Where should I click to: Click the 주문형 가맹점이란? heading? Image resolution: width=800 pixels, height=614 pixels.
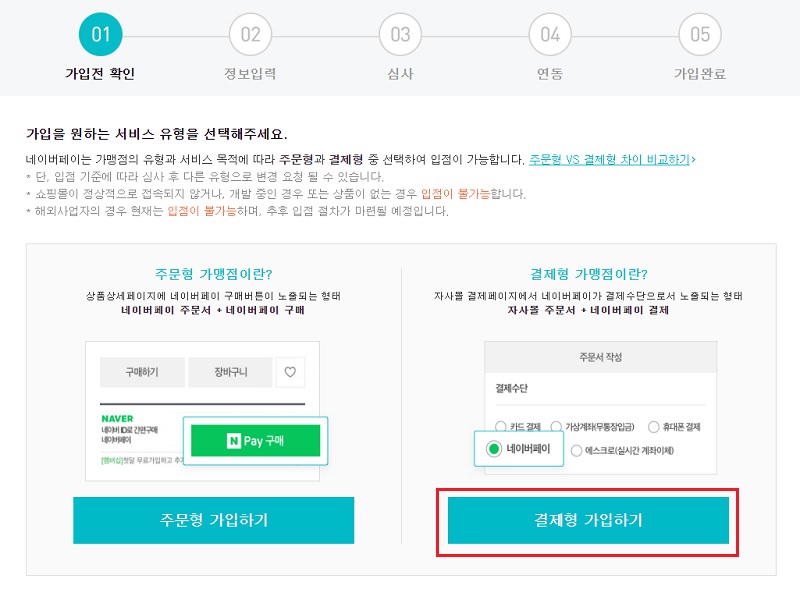click(x=213, y=274)
